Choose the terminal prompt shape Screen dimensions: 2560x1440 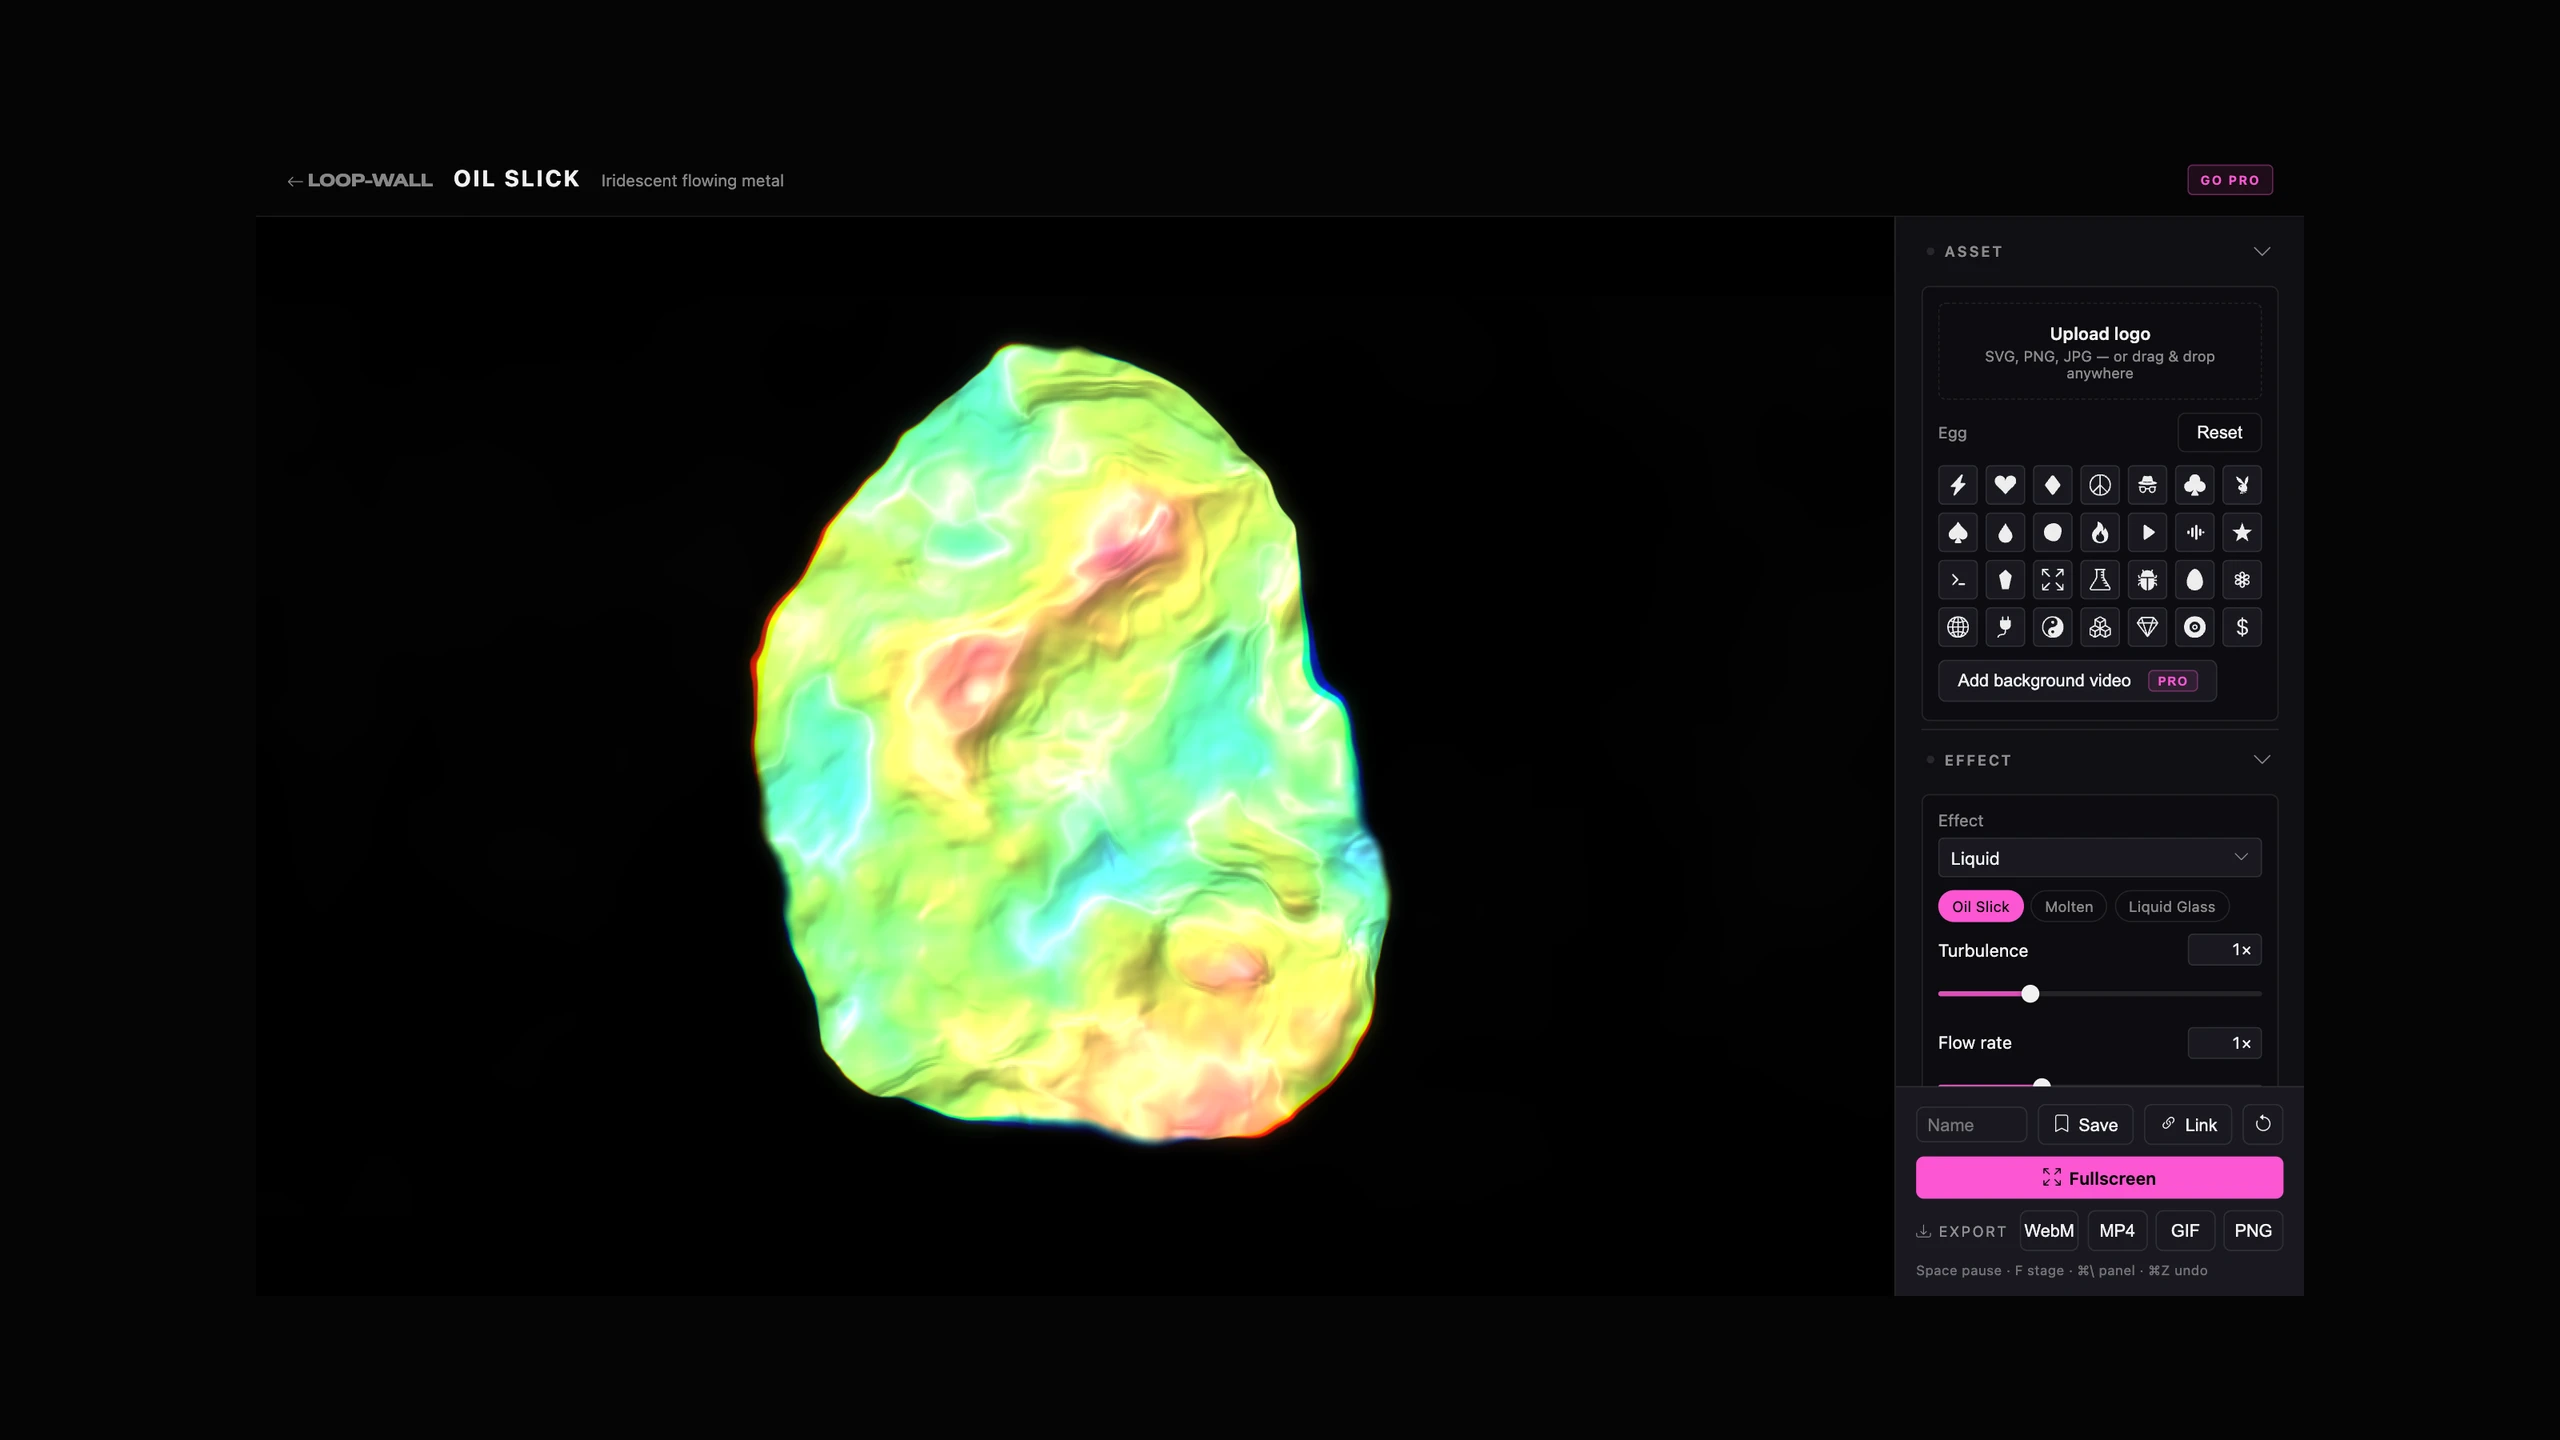(1957, 580)
